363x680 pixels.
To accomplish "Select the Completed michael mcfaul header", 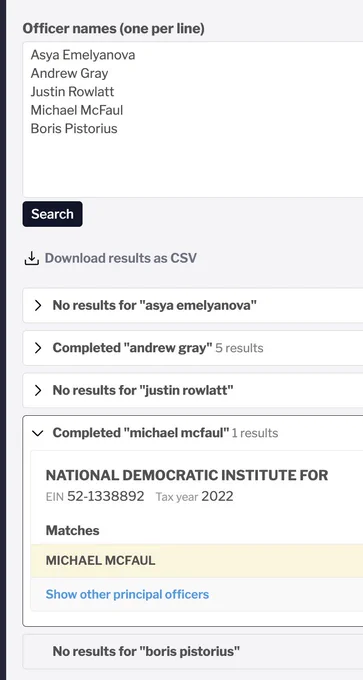I will pos(193,433).
